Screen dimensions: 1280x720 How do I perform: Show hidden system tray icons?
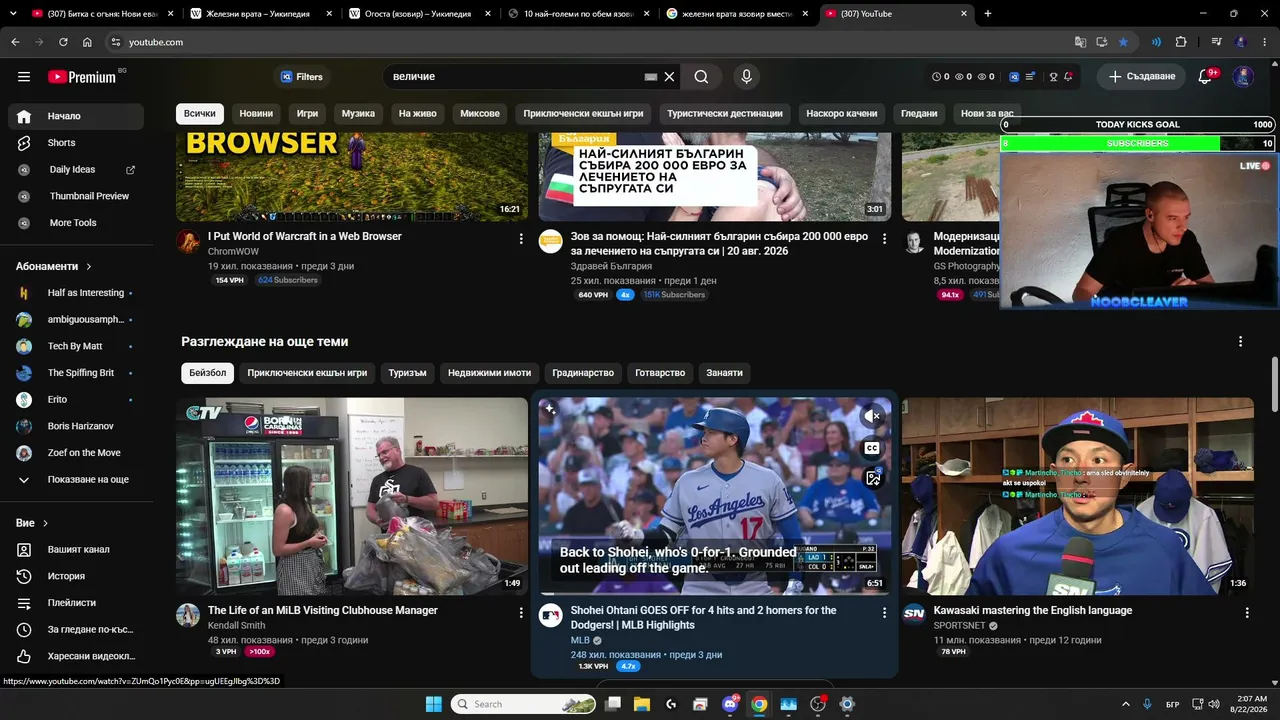tap(1125, 704)
